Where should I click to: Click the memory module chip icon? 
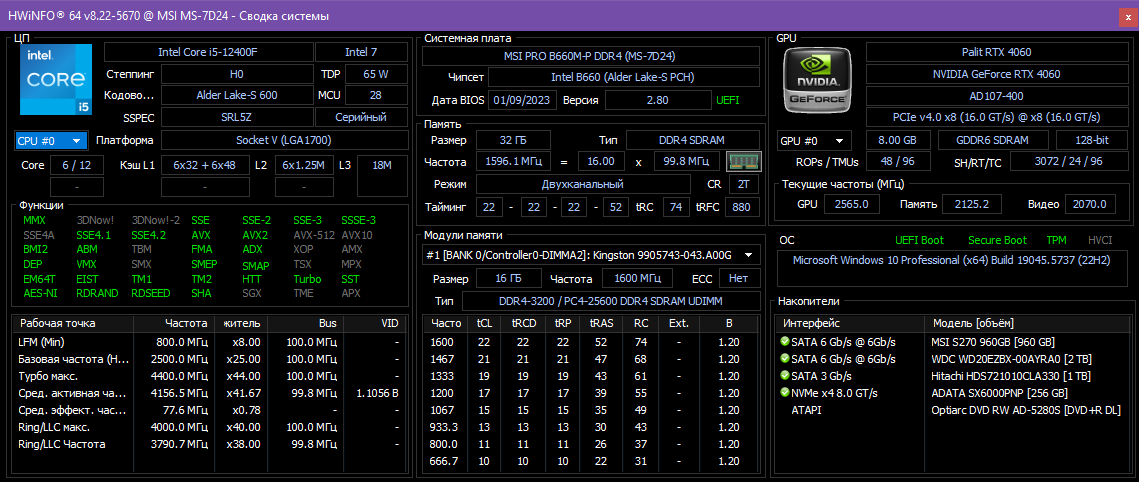tap(743, 161)
